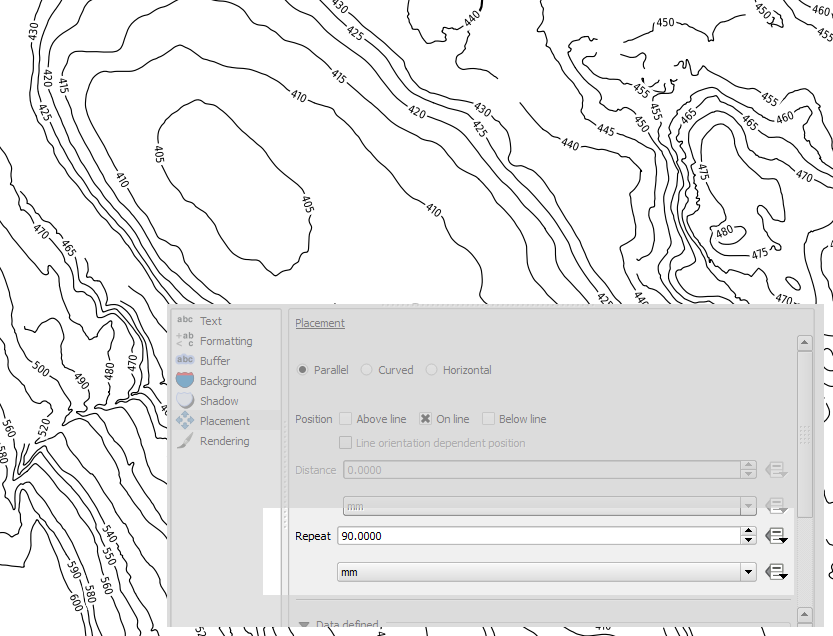Image resolution: width=833 pixels, height=636 pixels.
Task: Open the Shadow label settings
Action: coord(218,401)
